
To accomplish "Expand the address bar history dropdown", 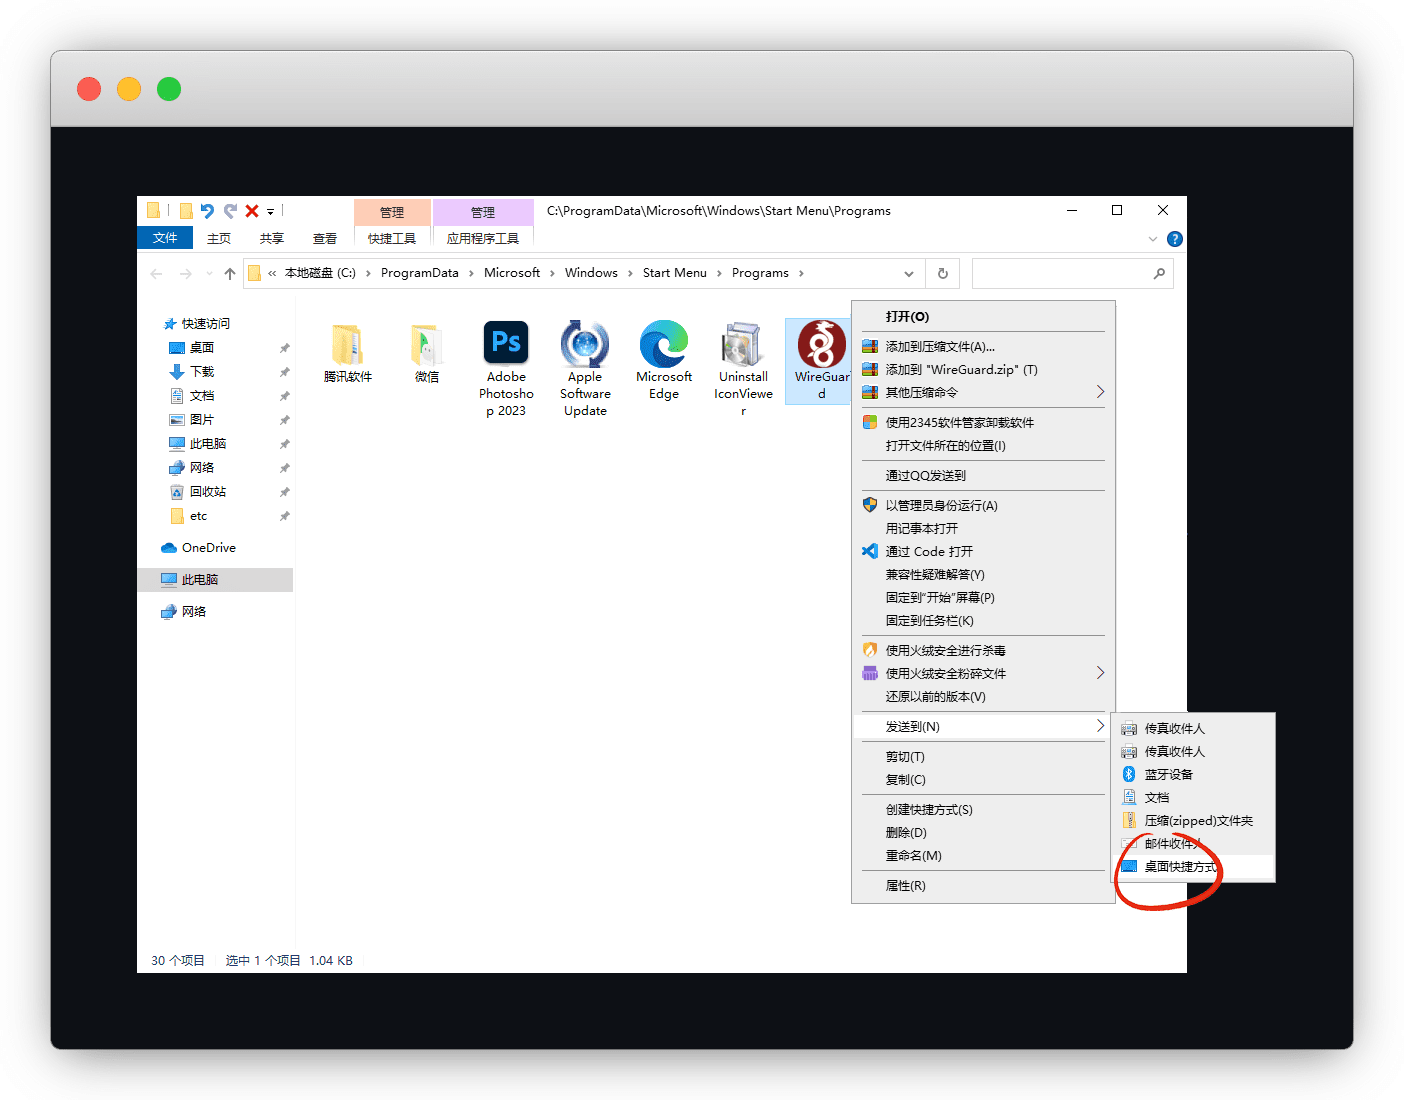I will 908,273.
